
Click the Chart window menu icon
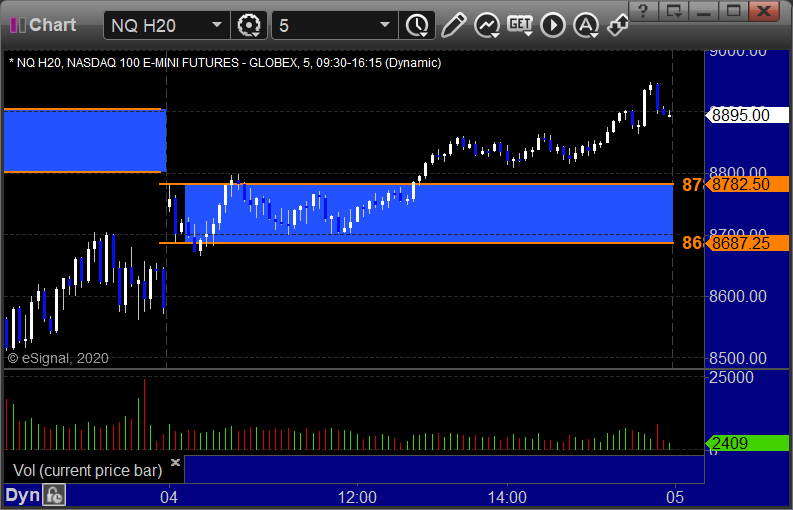tap(18, 25)
